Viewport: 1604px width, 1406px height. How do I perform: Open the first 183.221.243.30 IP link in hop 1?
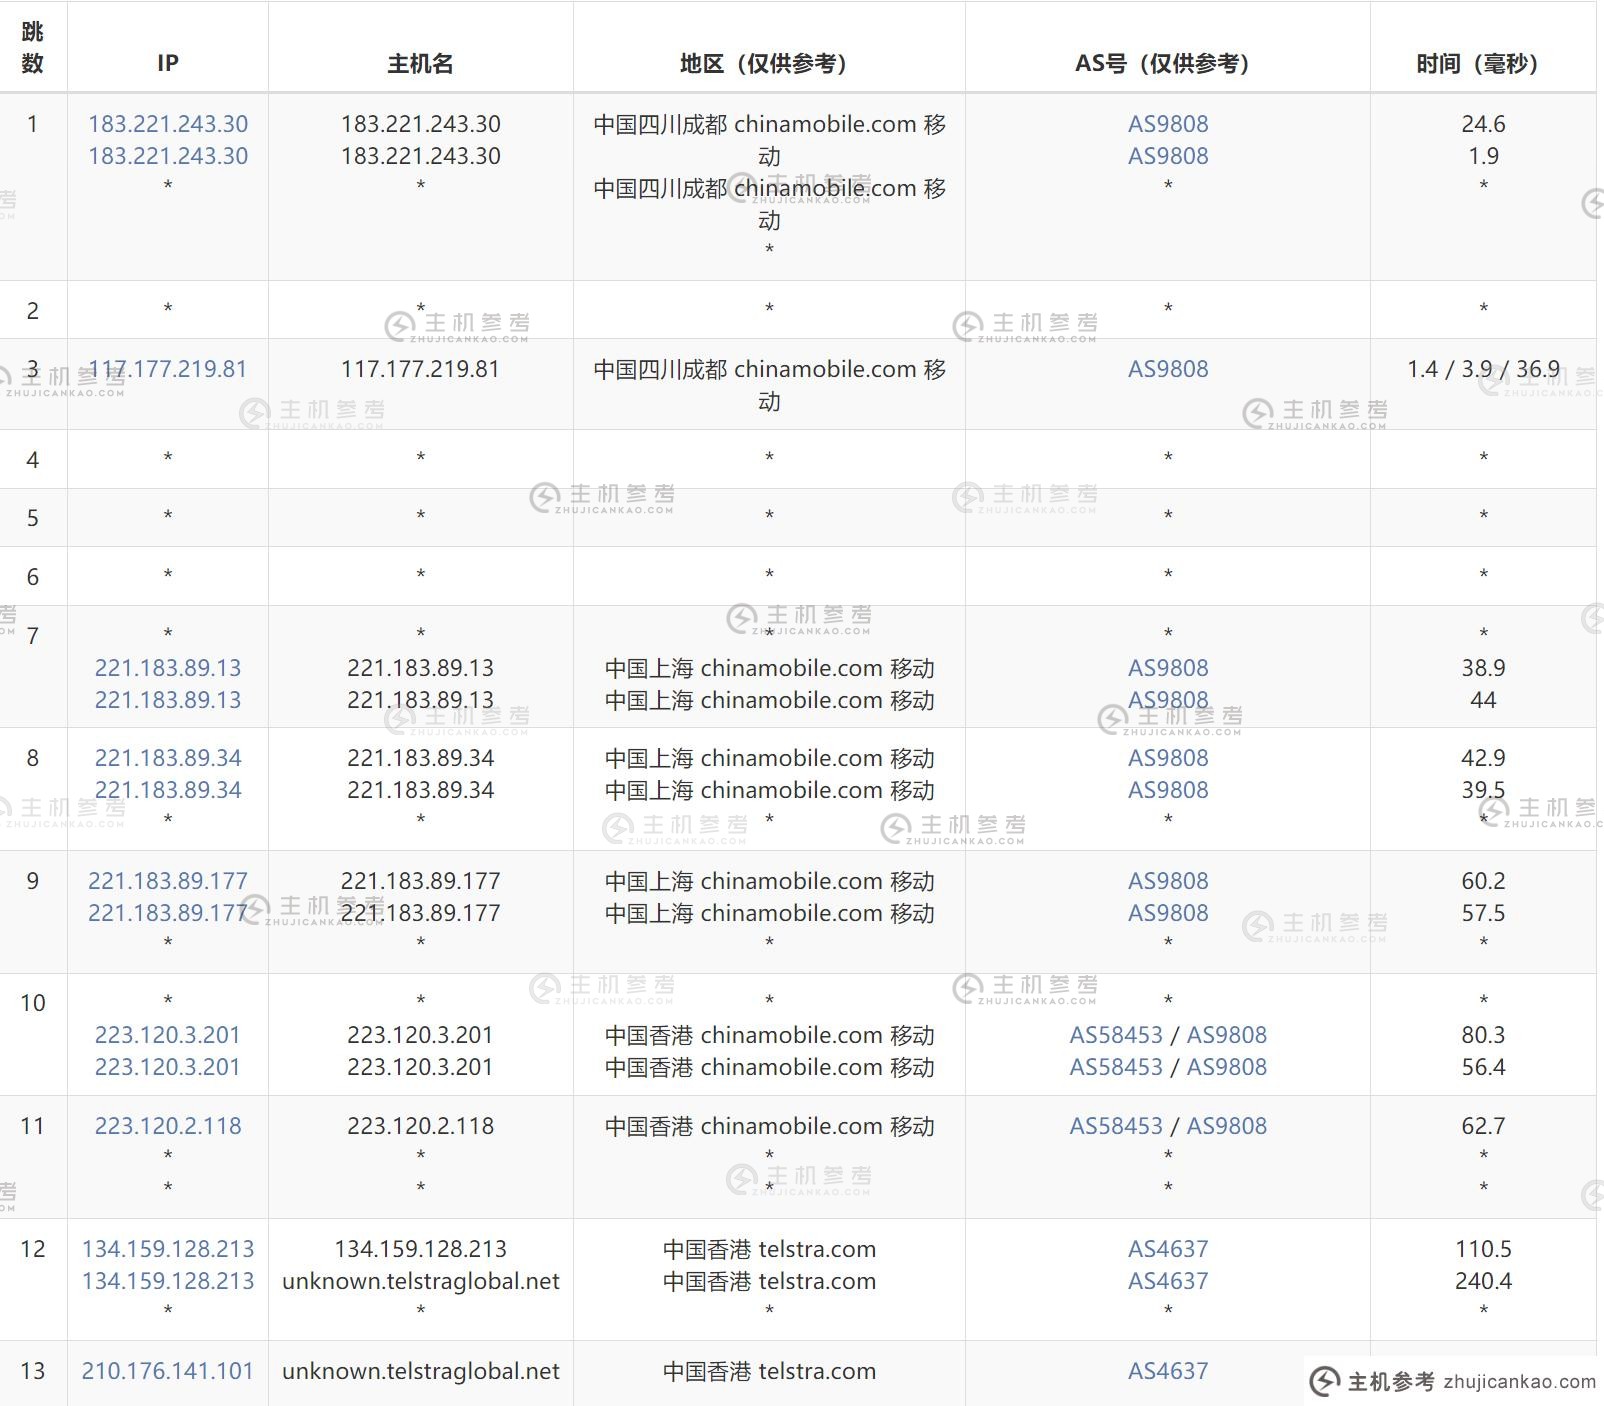click(168, 124)
